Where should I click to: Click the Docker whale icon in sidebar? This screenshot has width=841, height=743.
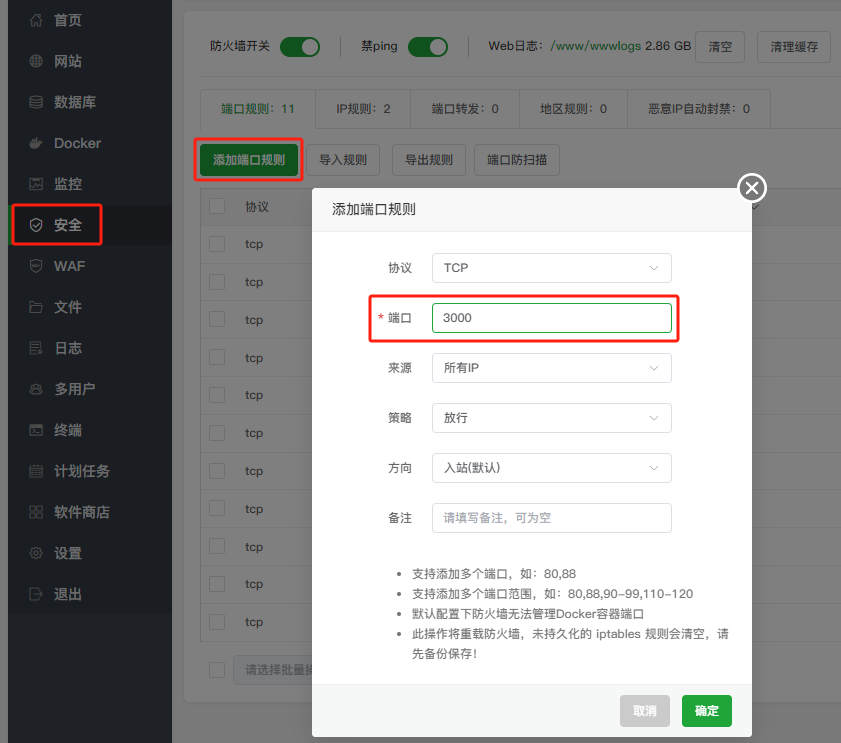(x=36, y=143)
